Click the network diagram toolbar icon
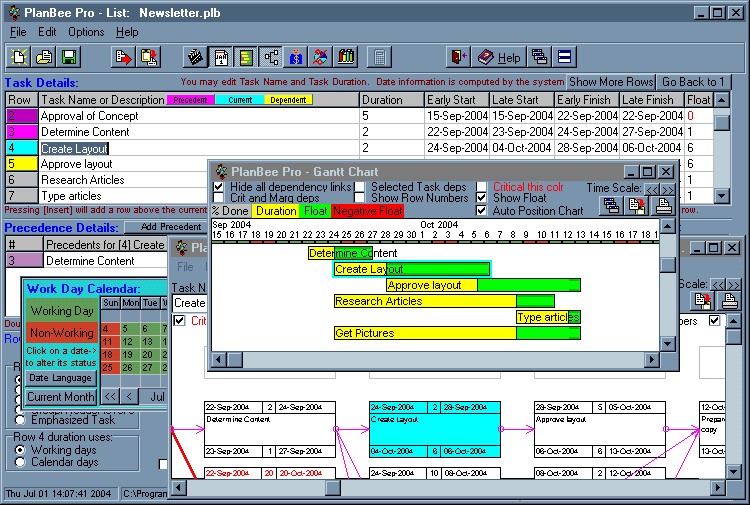Viewport: 750px width, 505px height. pyautogui.click(x=271, y=57)
